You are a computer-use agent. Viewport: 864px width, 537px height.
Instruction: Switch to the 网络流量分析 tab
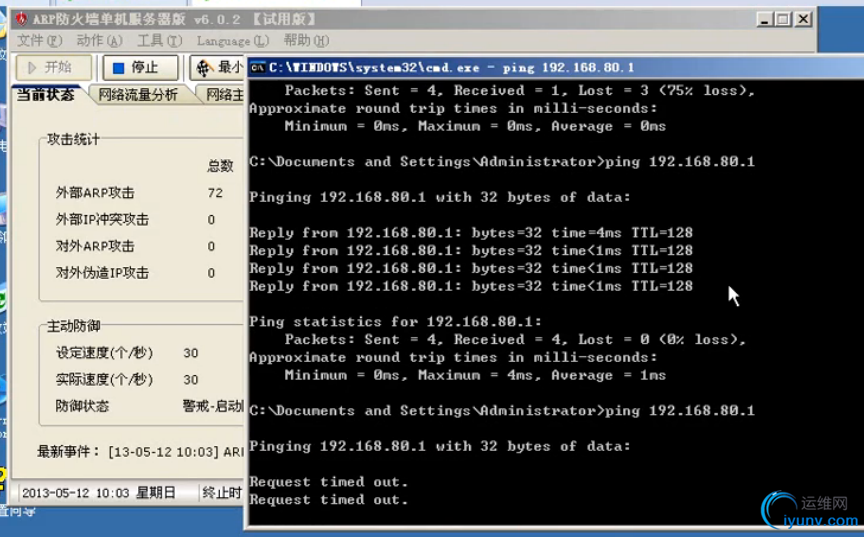click(x=138, y=95)
